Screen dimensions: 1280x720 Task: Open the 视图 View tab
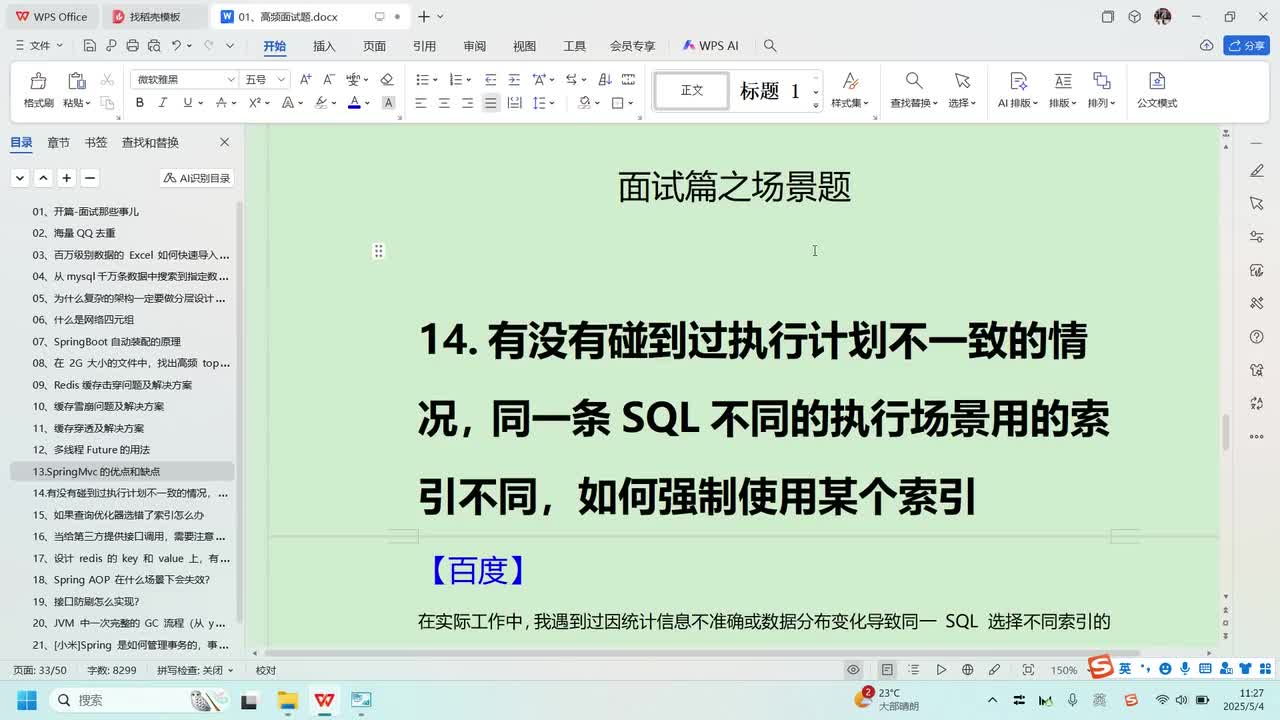524,46
